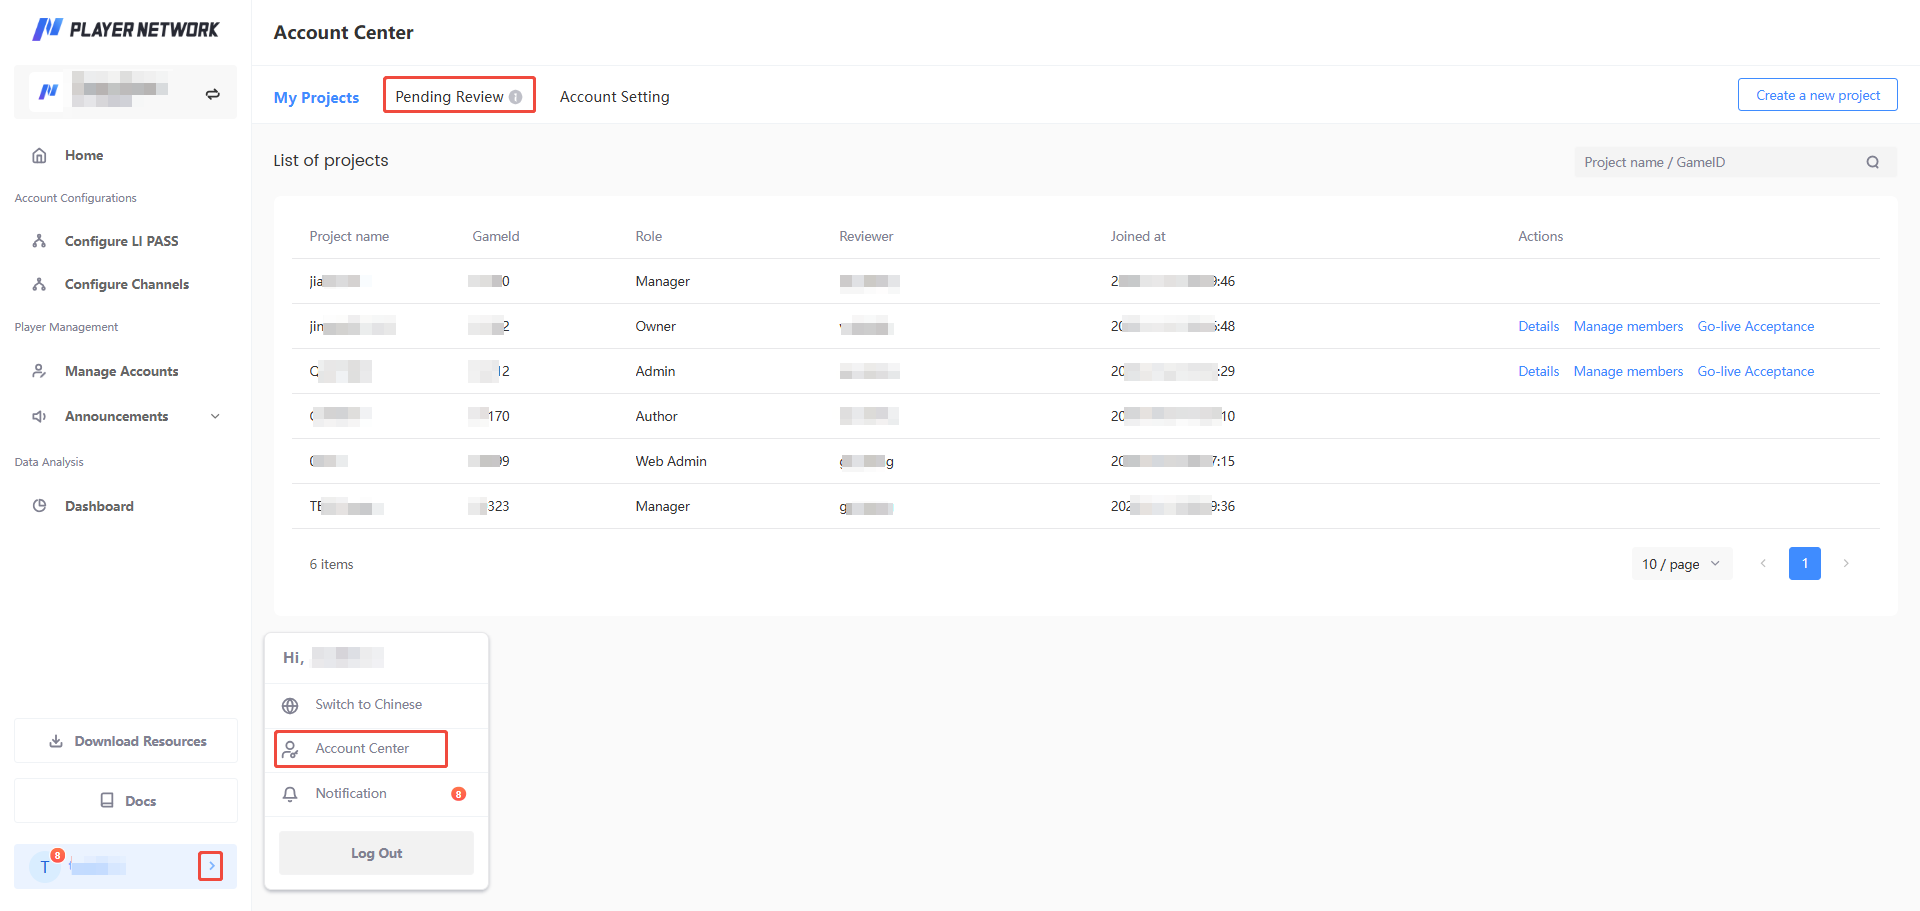Open Dashboard from the sidebar

tap(99, 506)
